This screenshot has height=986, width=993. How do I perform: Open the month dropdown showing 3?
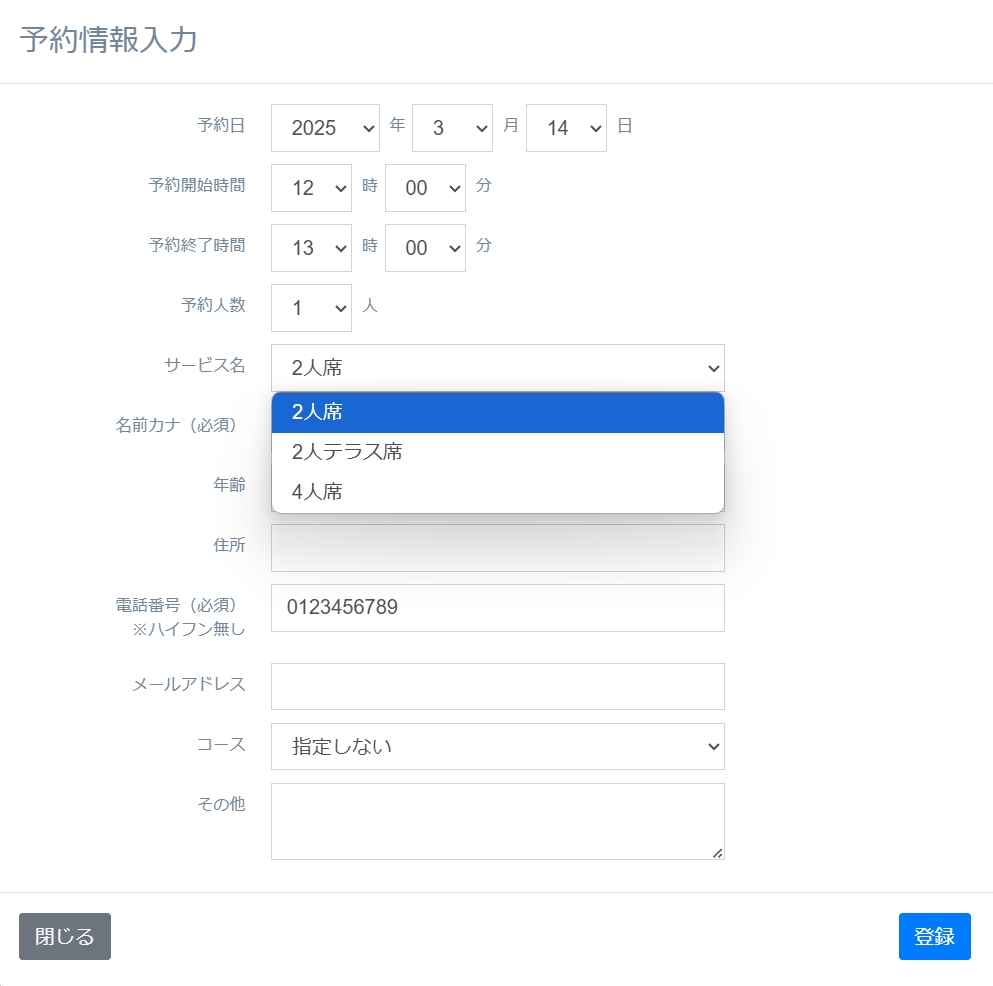point(452,127)
